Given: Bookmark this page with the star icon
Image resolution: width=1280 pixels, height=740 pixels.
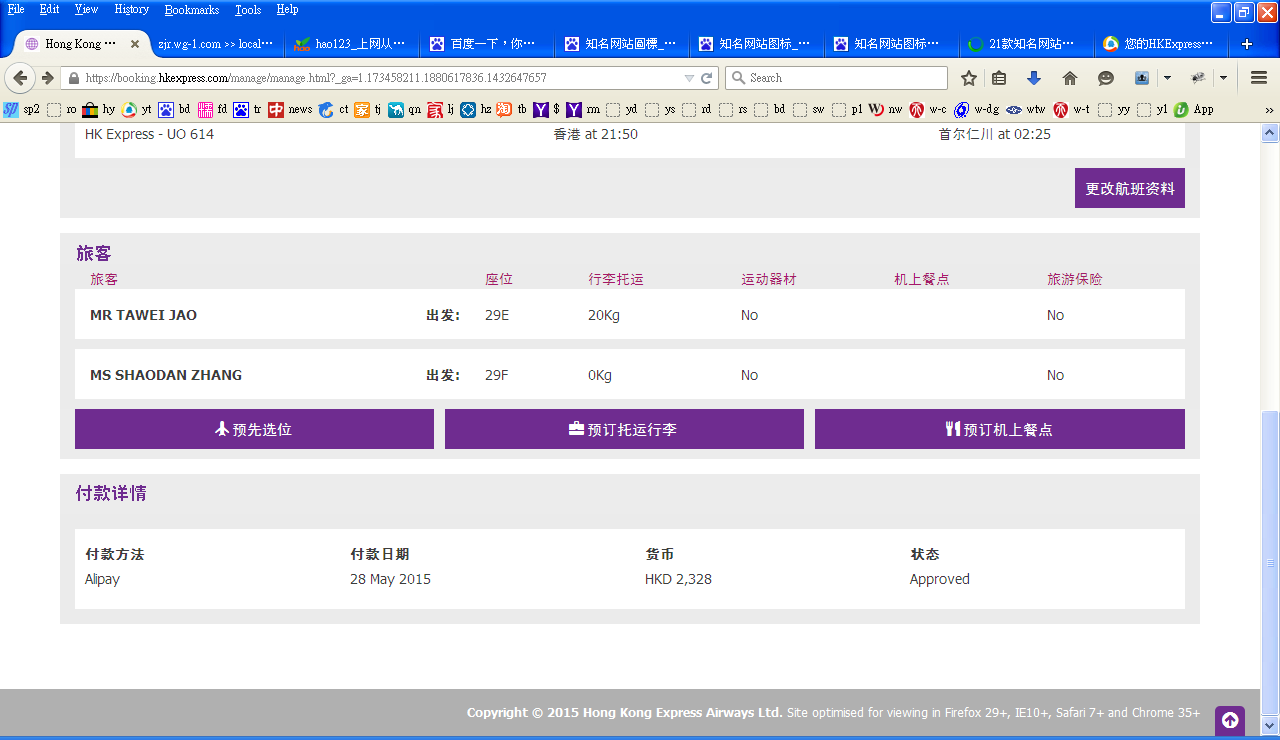Looking at the screenshot, I should pos(968,78).
